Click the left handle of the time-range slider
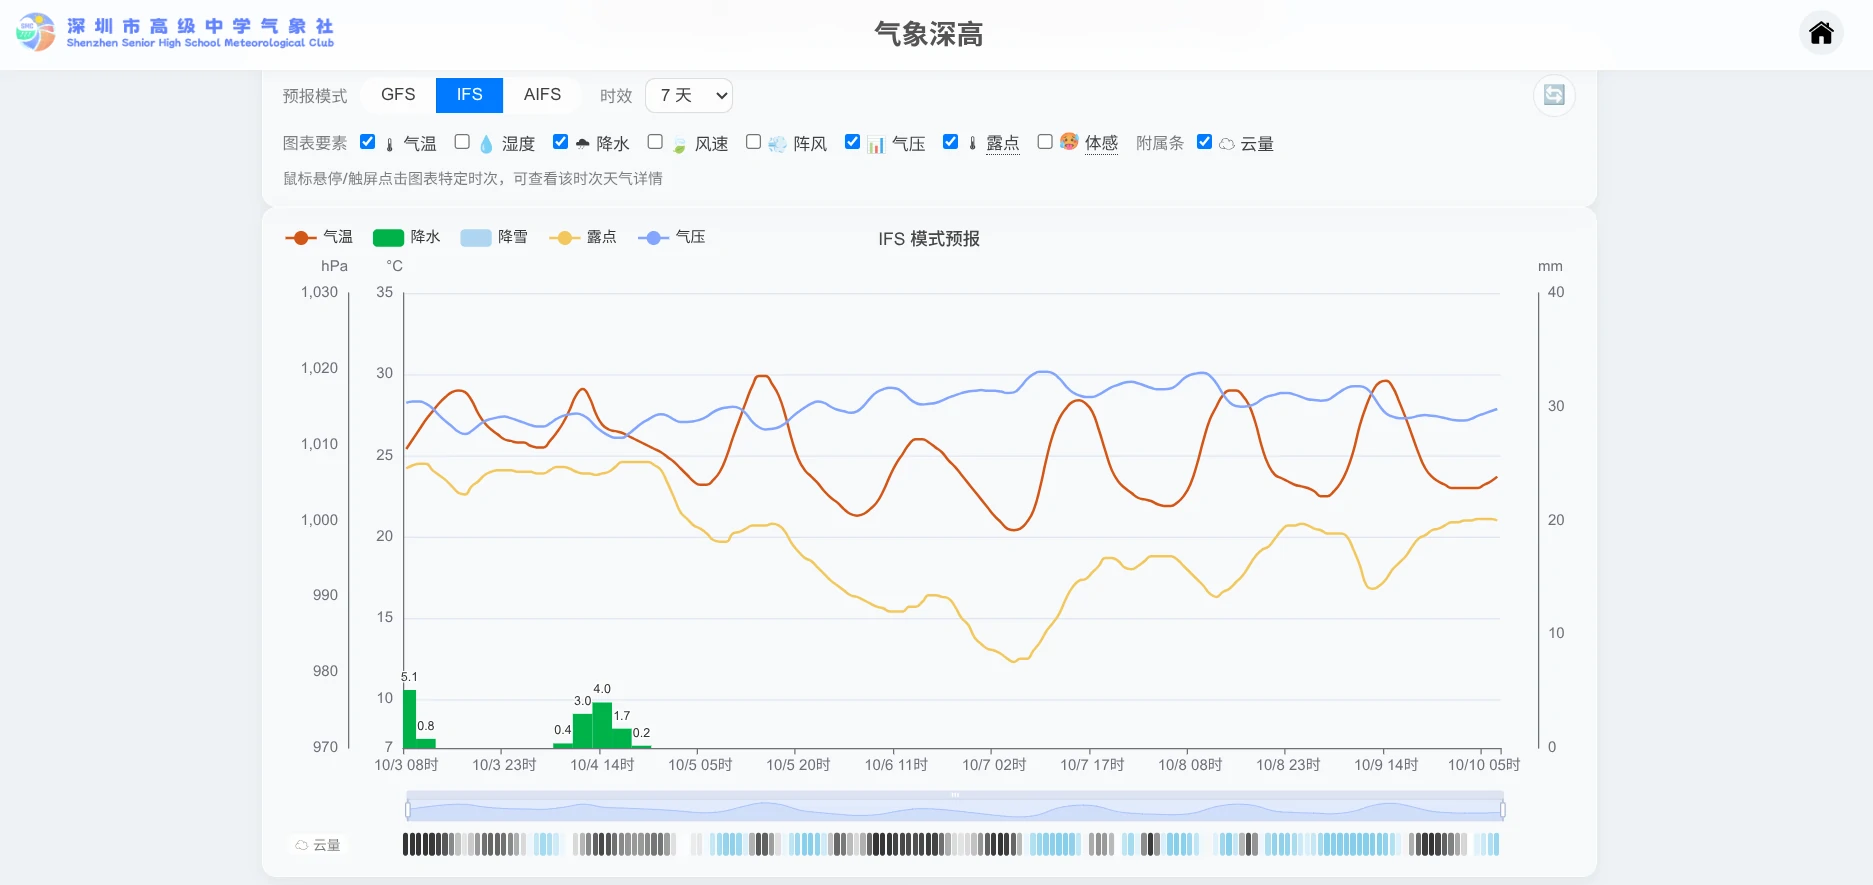 click(x=408, y=809)
